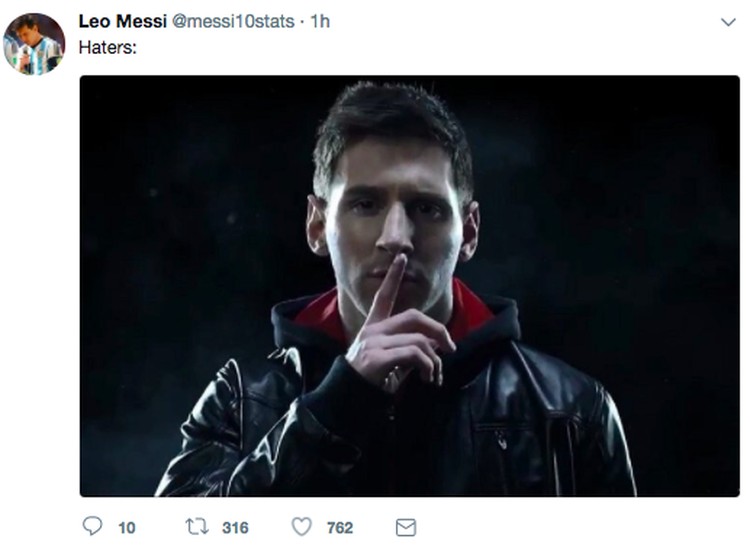750x545 pixels.
Task: Open the tweet author's profile avatar
Action: coord(34,44)
